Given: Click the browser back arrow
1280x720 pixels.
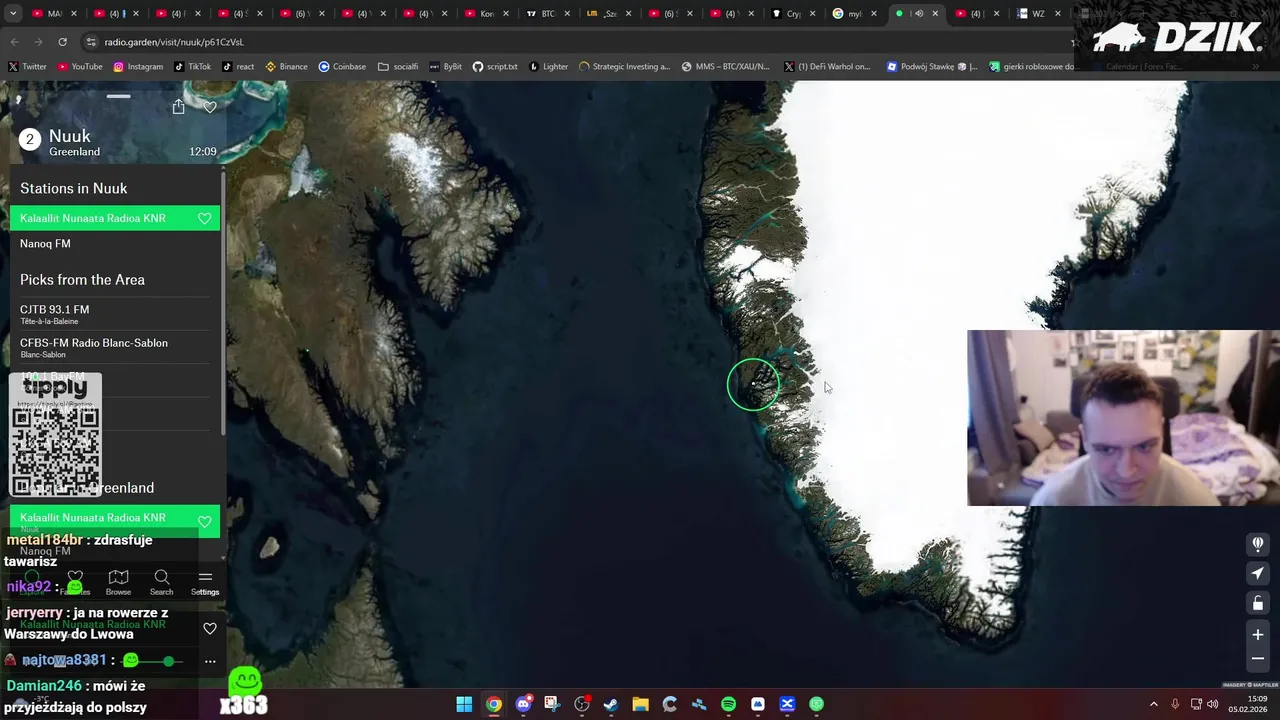Looking at the screenshot, I should click(14, 42).
